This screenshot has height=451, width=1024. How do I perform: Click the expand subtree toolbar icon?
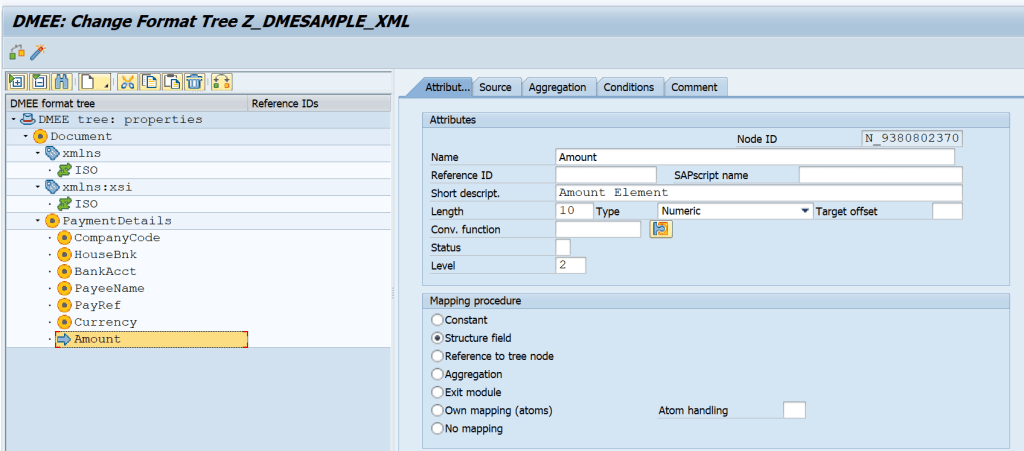[x=17, y=82]
